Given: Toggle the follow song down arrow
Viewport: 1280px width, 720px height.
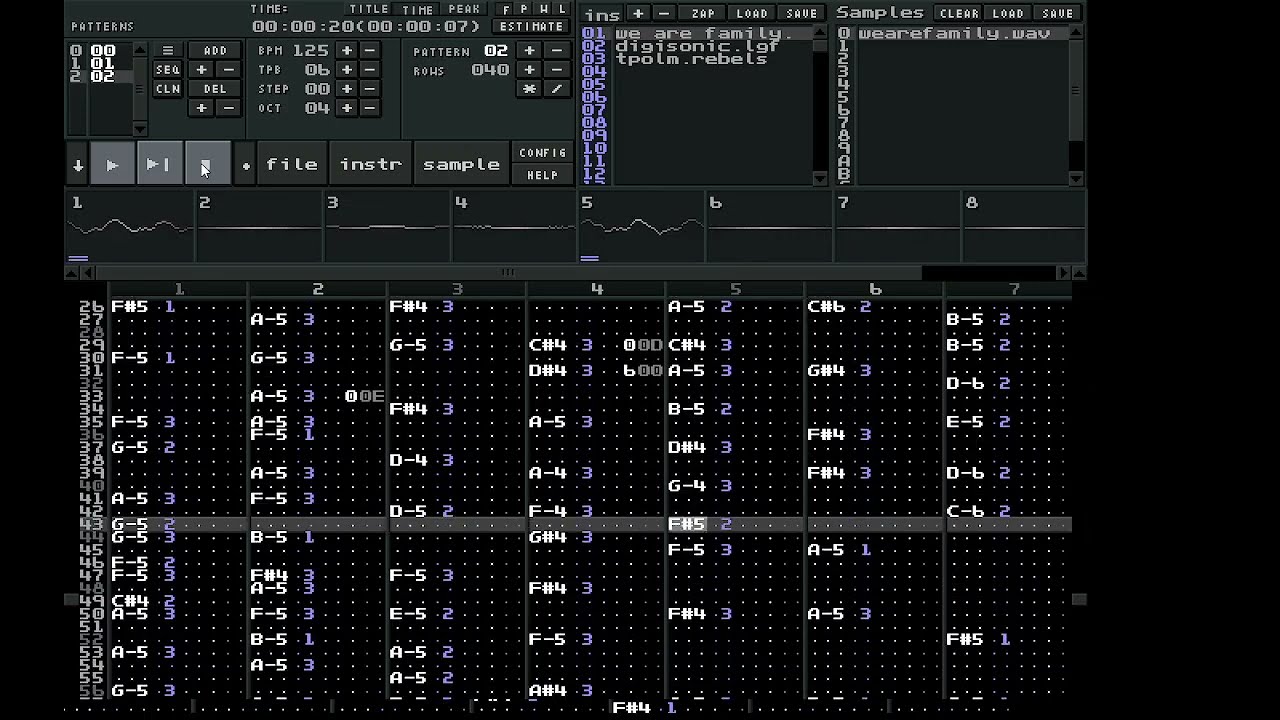Looking at the screenshot, I should click(77, 165).
